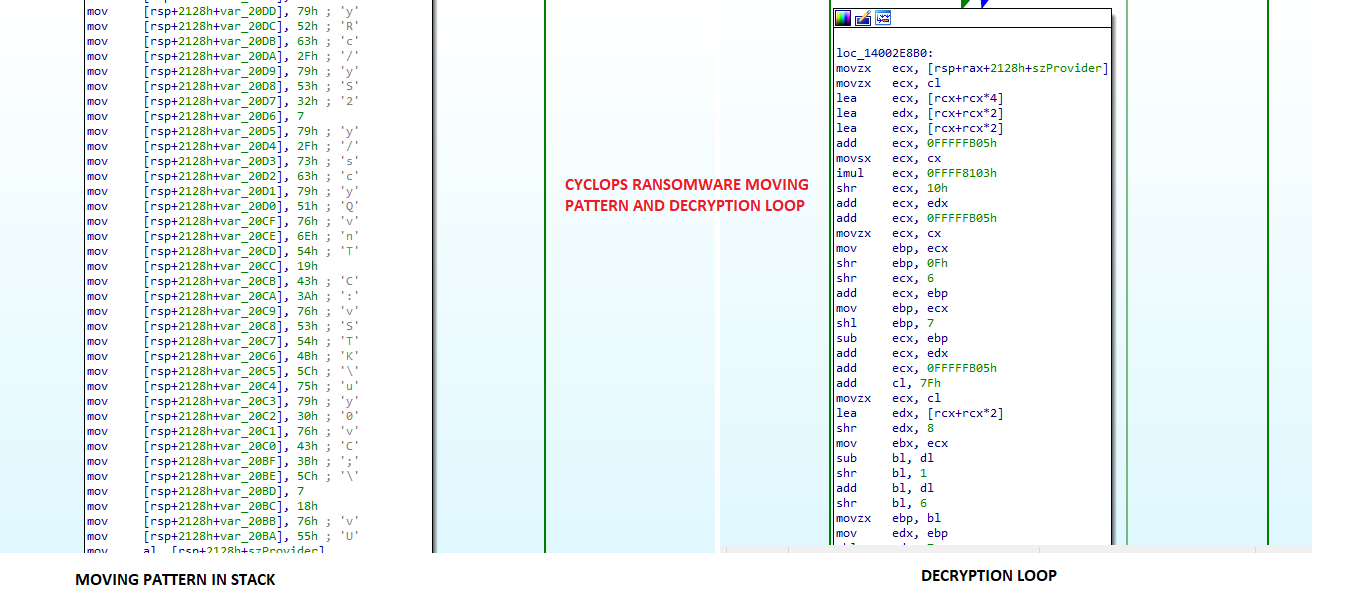Select the var_20CA line with ':'
The height and width of the screenshot is (601, 1358).
(x=223, y=296)
